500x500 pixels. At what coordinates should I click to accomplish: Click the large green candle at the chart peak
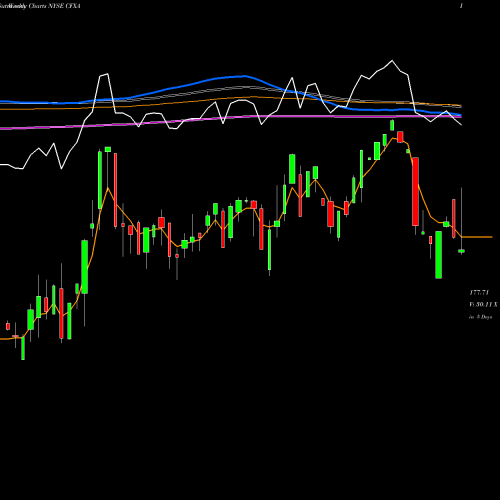[x=392, y=125]
